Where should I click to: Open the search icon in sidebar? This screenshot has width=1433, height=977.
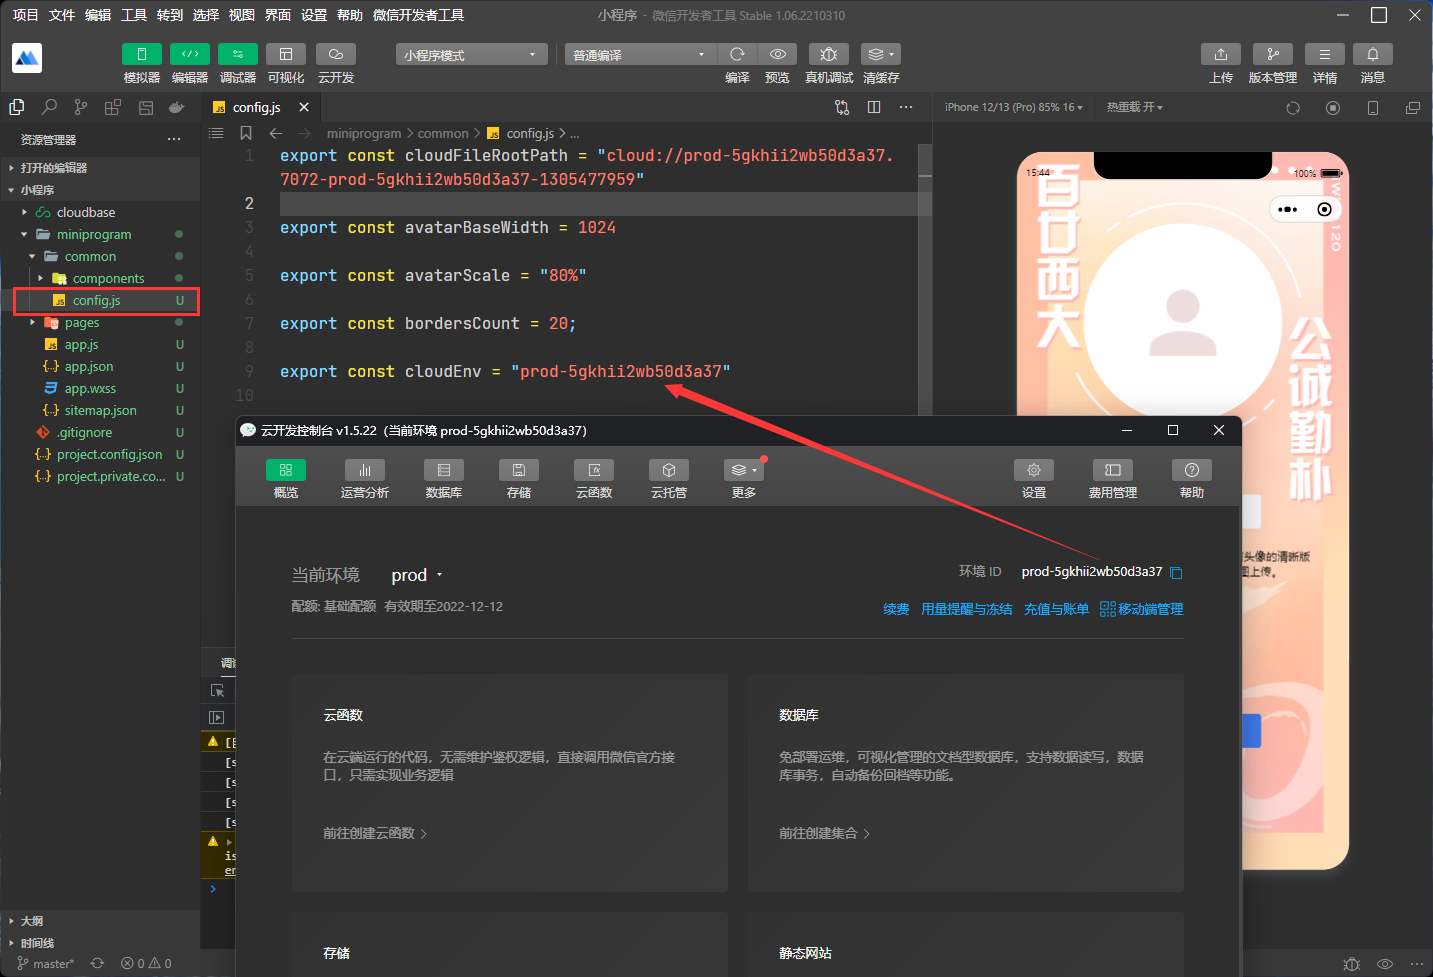point(49,107)
